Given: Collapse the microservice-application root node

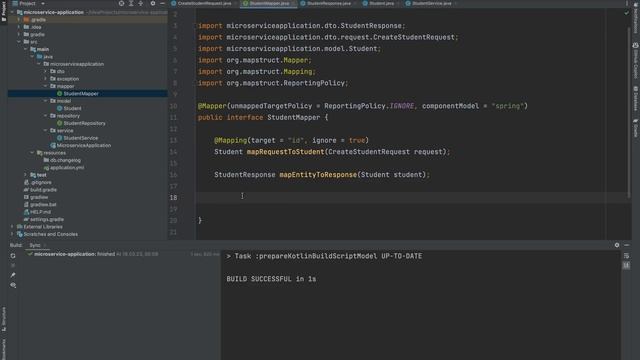Looking at the screenshot, I should pos(12,12).
